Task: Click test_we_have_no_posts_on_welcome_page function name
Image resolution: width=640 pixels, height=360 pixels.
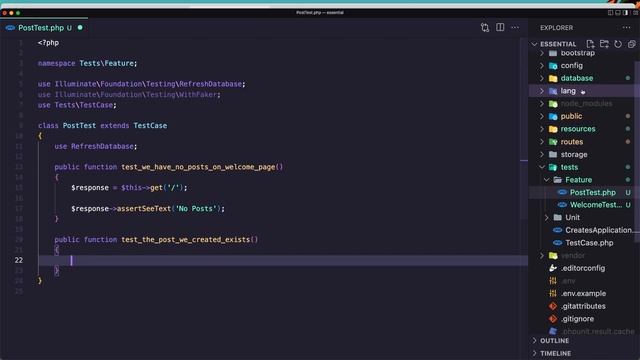Action: click(x=198, y=167)
